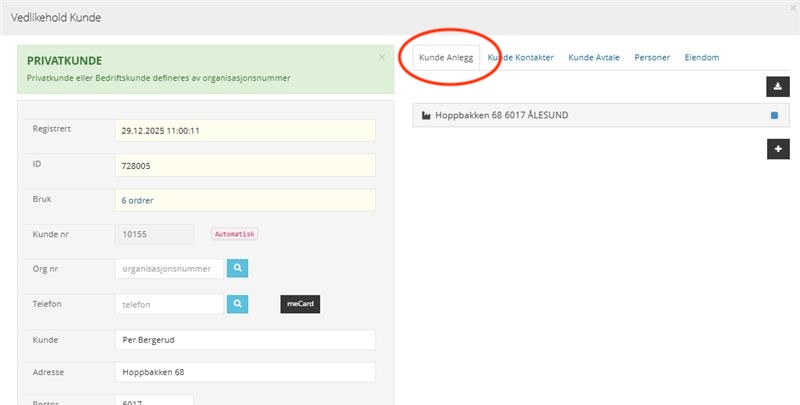Click the download icon button
This screenshot has height=405, width=800.
(x=778, y=87)
